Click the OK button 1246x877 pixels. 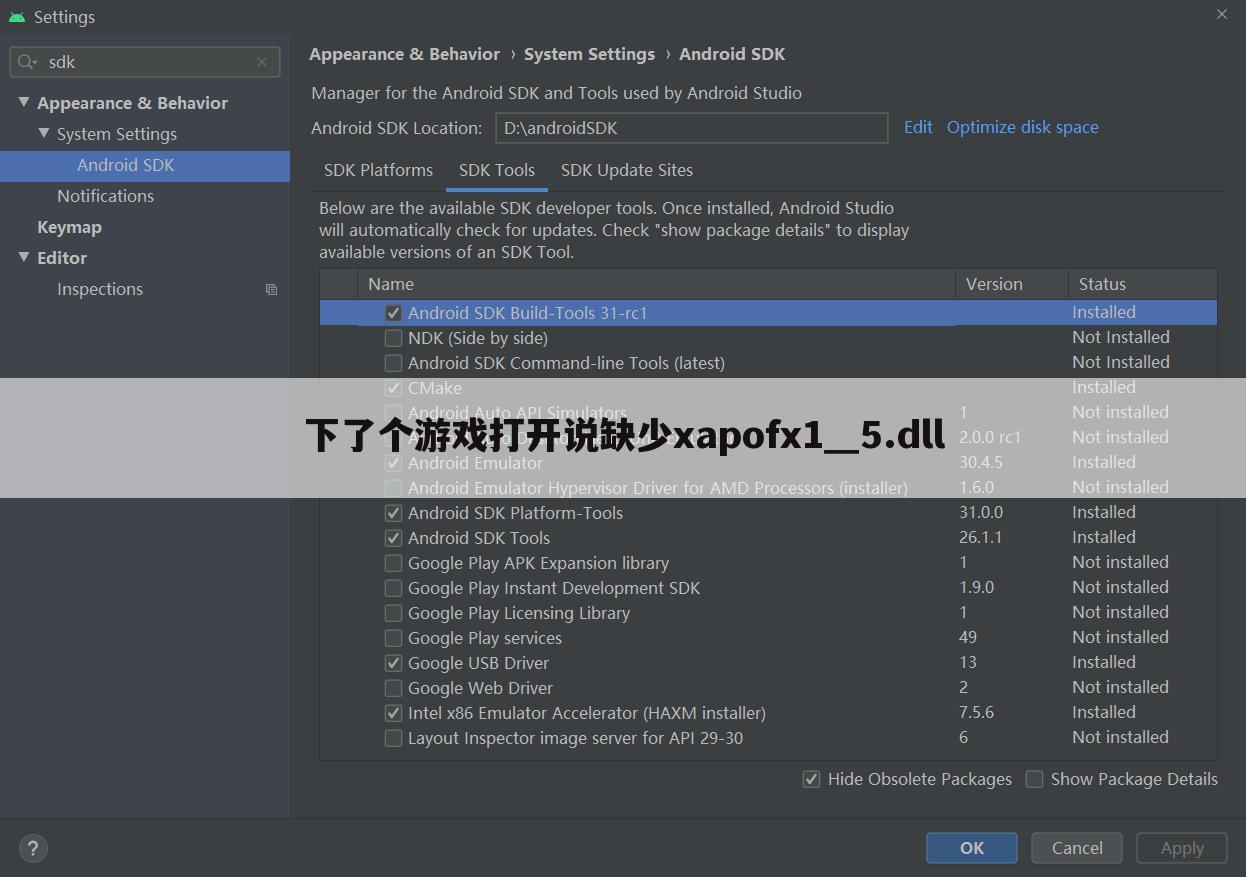click(x=972, y=848)
